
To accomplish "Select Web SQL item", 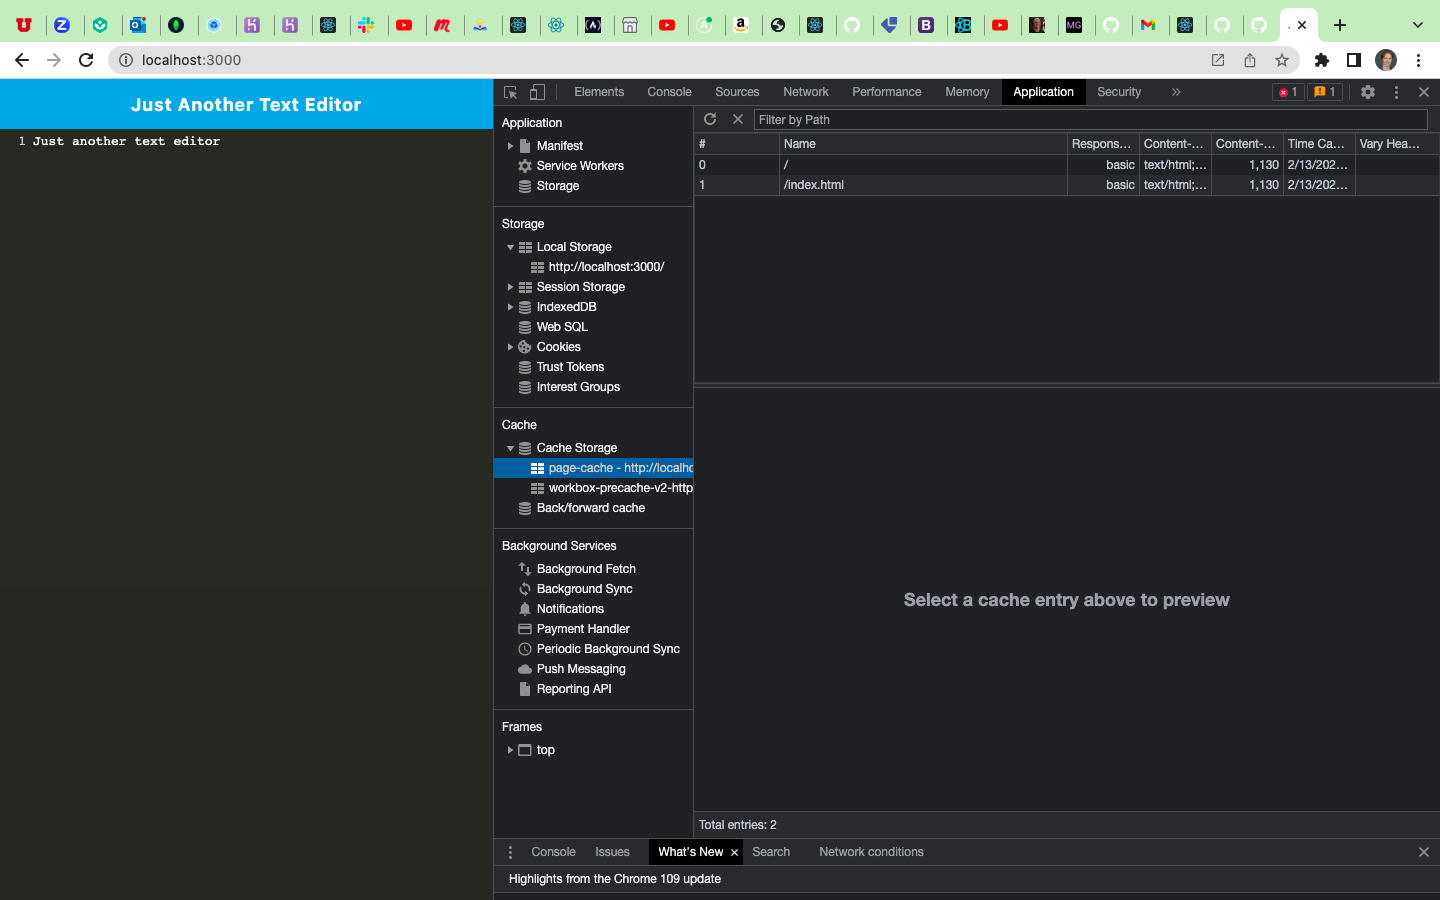I will 562,327.
